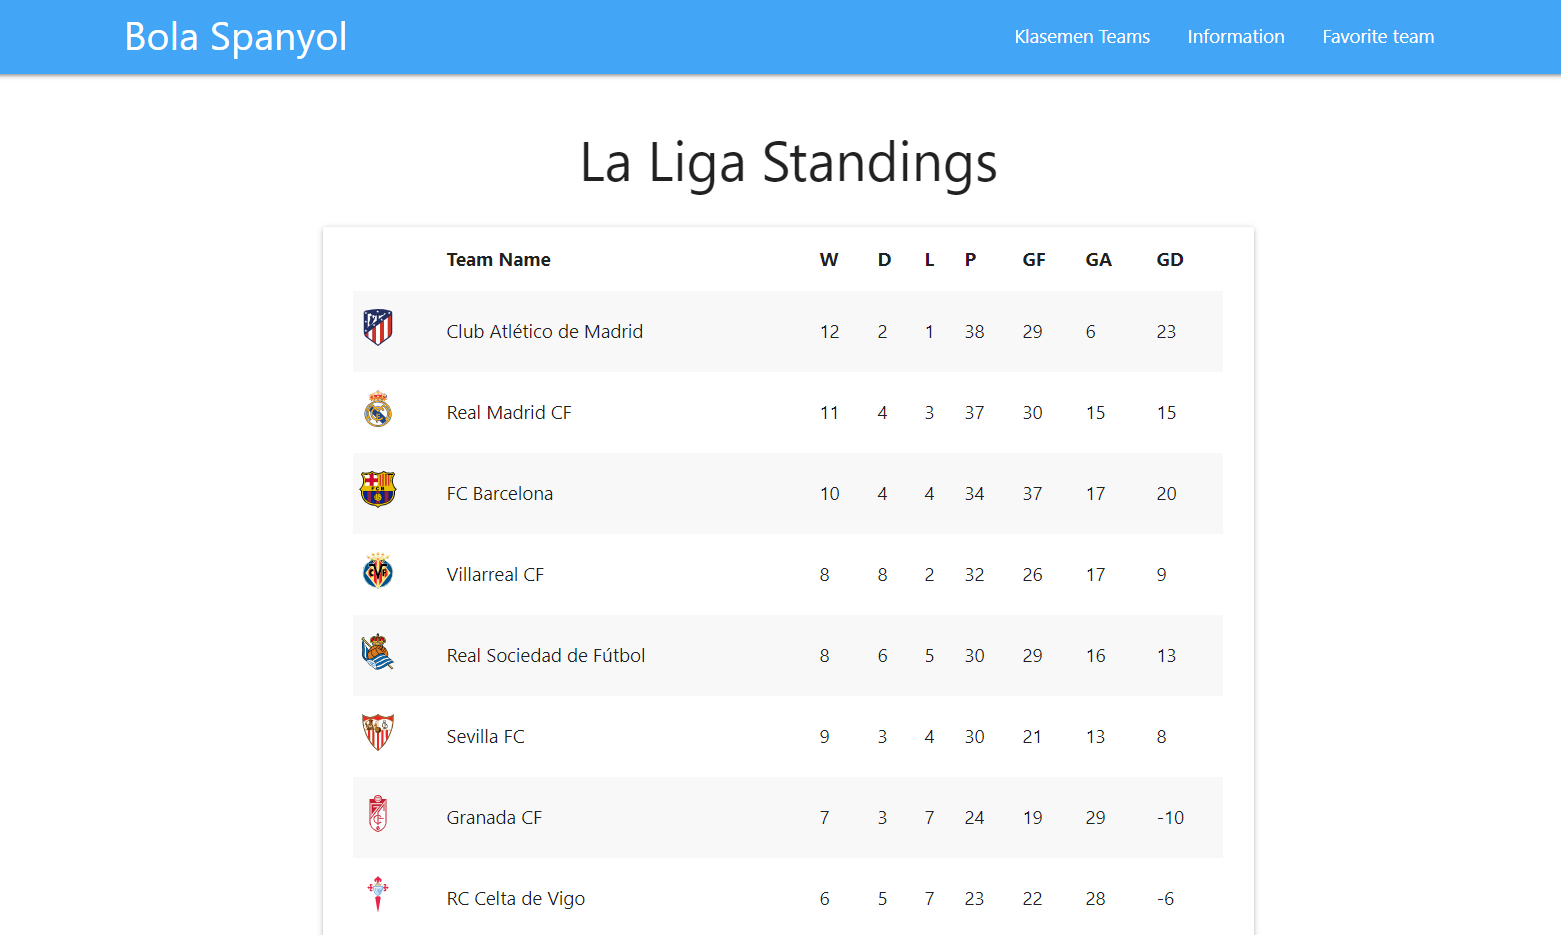This screenshot has width=1561, height=935.
Task: Select the FC Barcelona crest
Action: (x=378, y=490)
